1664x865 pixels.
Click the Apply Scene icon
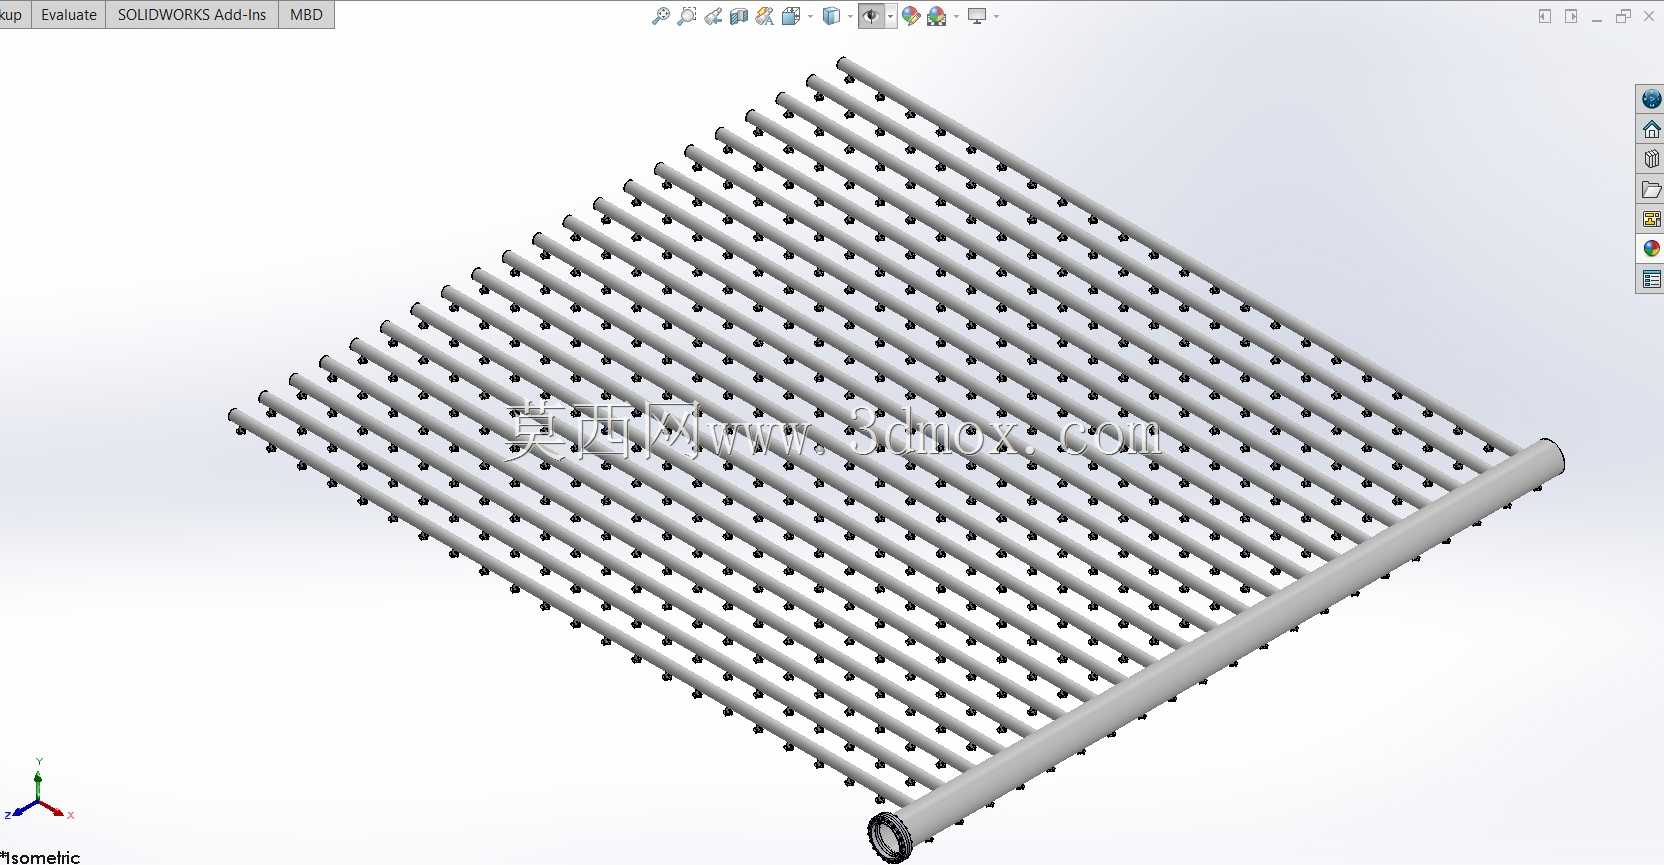point(937,16)
